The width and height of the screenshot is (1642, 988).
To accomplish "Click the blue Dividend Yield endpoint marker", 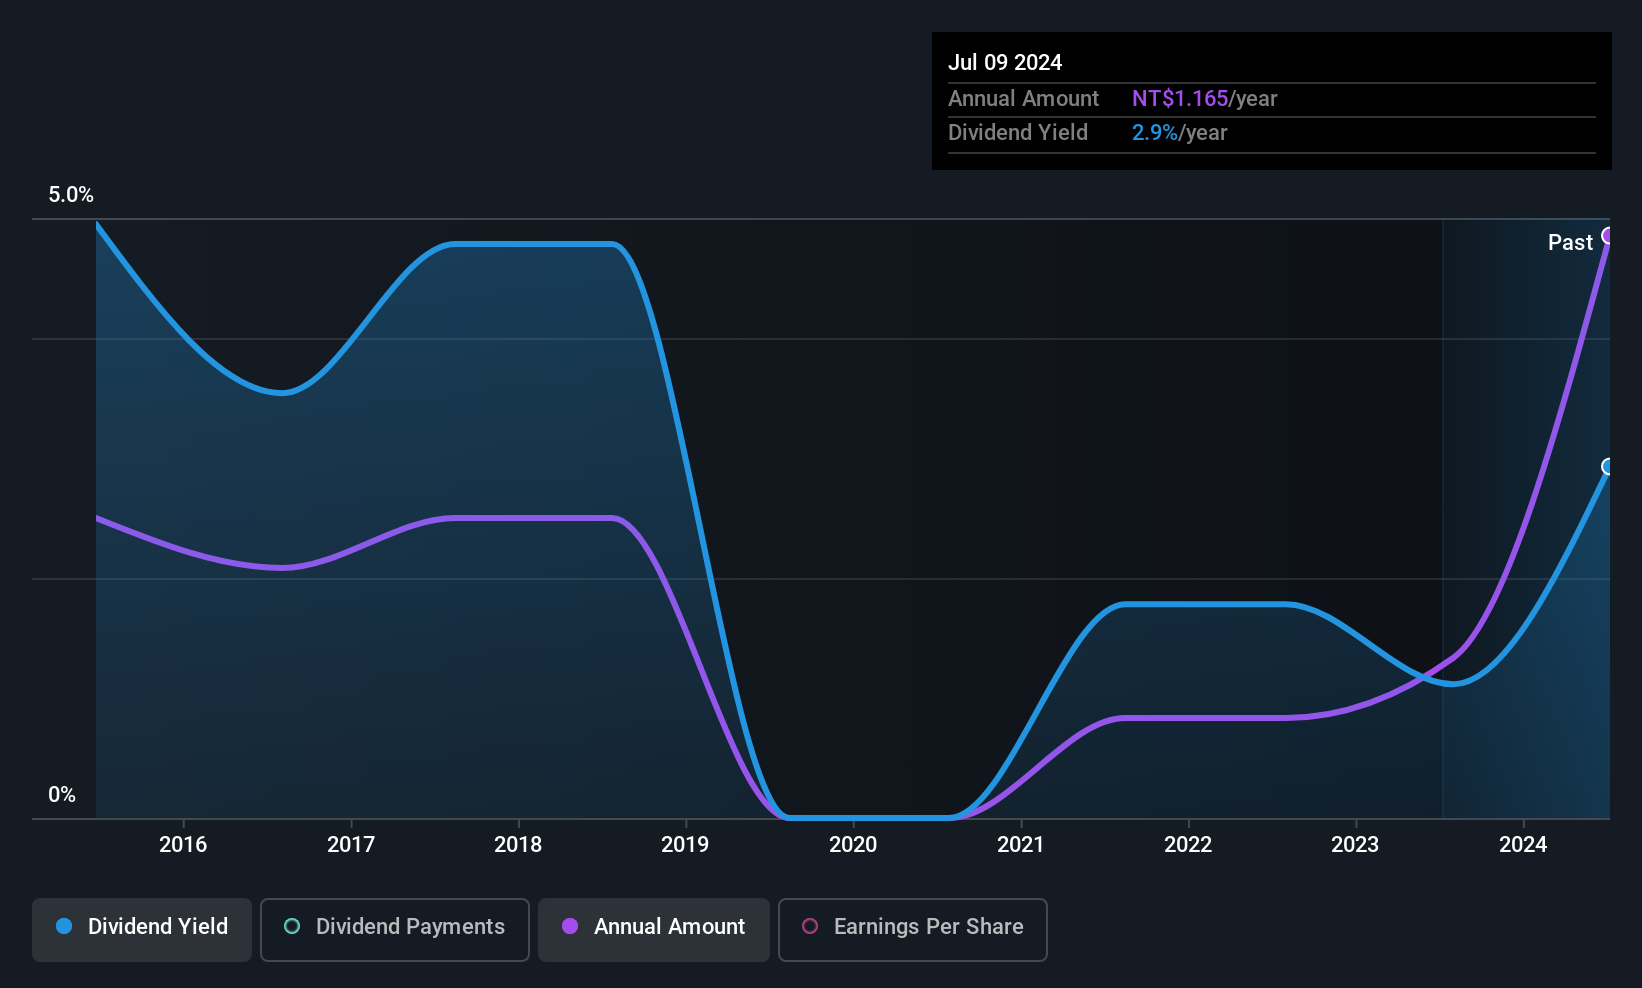I will coord(1608,467).
